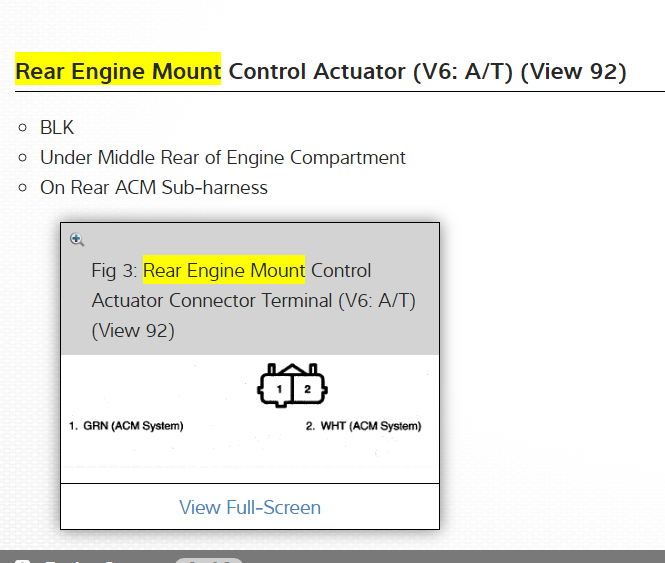665x563 pixels.
Task: Click the 'On Rear ACM Sub-harness' bullet
Action: [153, 187]
